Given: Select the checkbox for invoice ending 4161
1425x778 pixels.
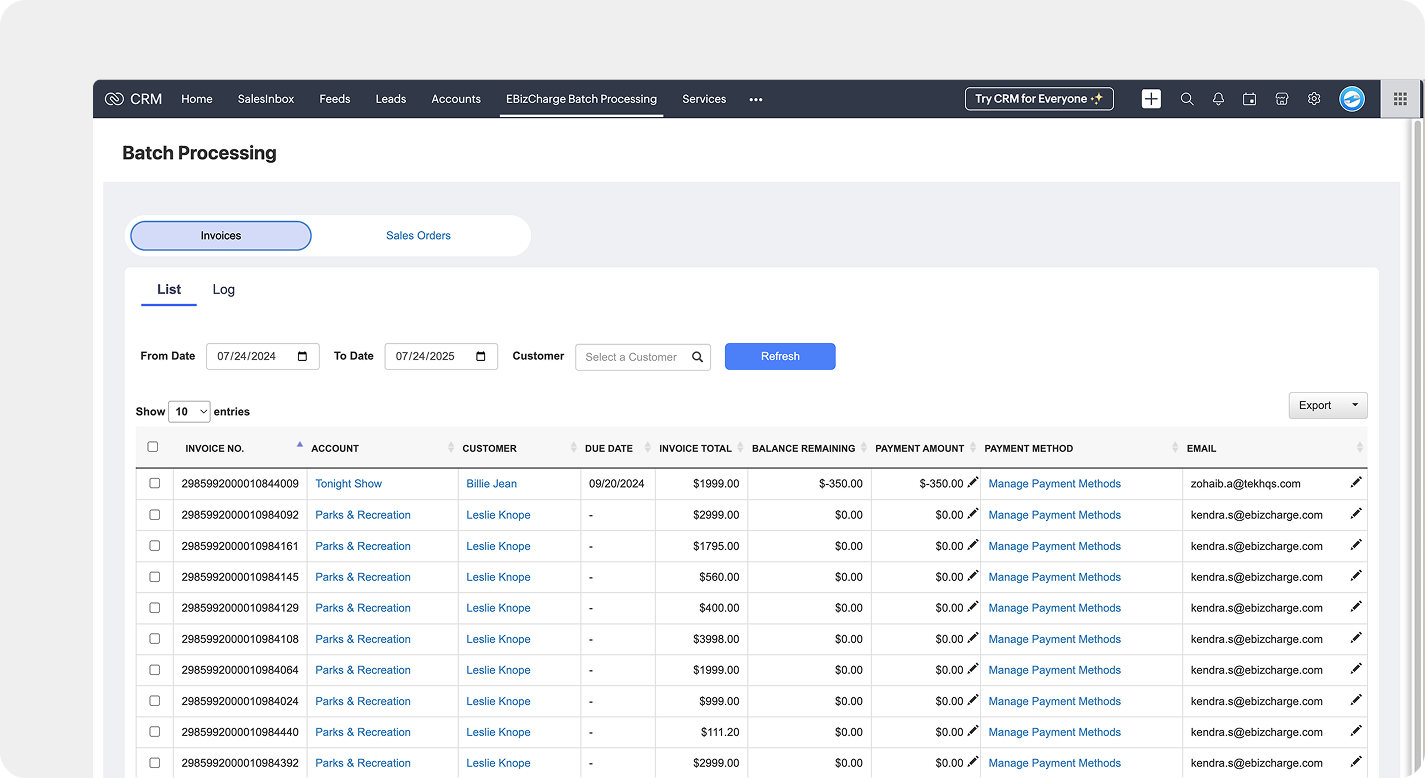Looking at the screenshot, I should (x=155, y=546).
